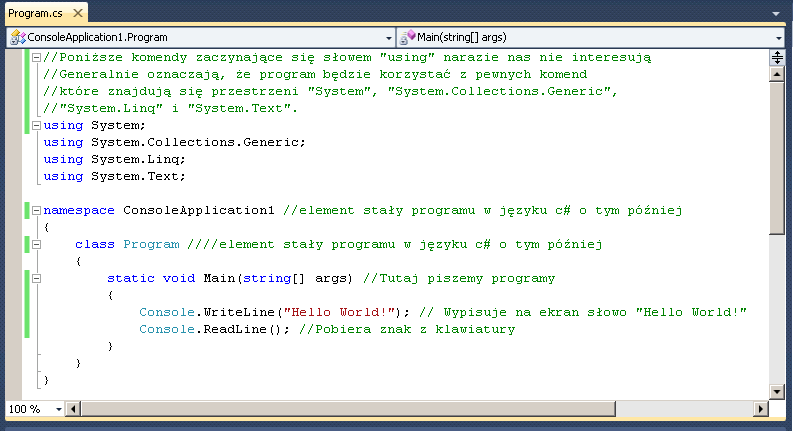Collapse the comment block starting with //Poniższe

(x=36, y=57)
